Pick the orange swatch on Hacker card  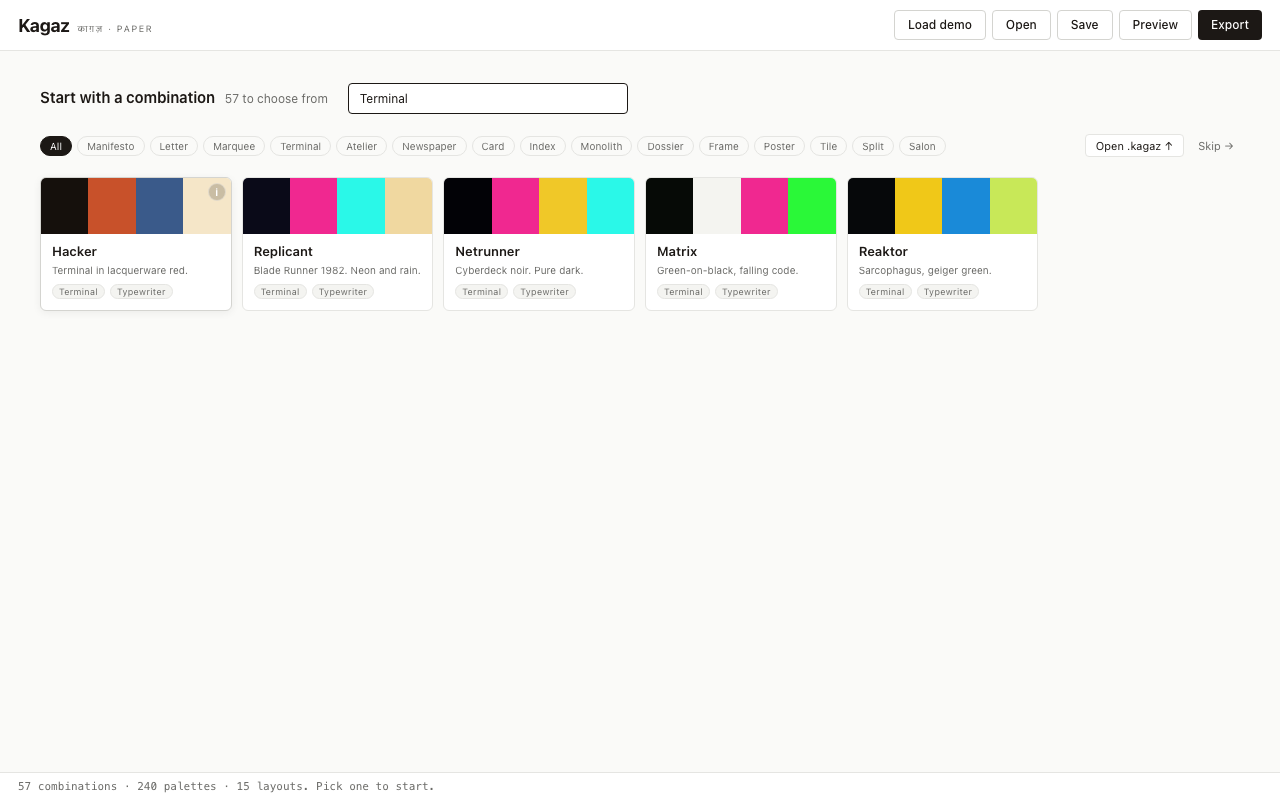click(x=112, y=206)
